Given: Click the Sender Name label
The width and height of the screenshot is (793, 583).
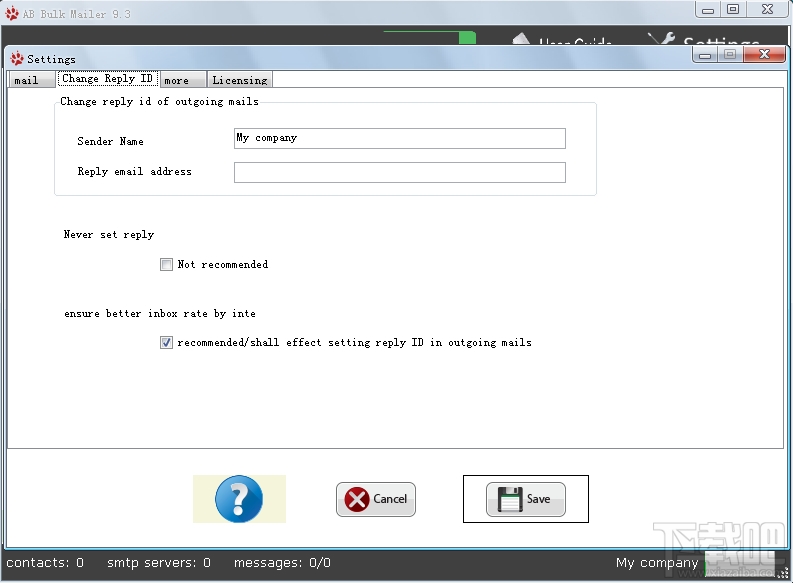Looking at the screenshot, I should pos(110,141).
